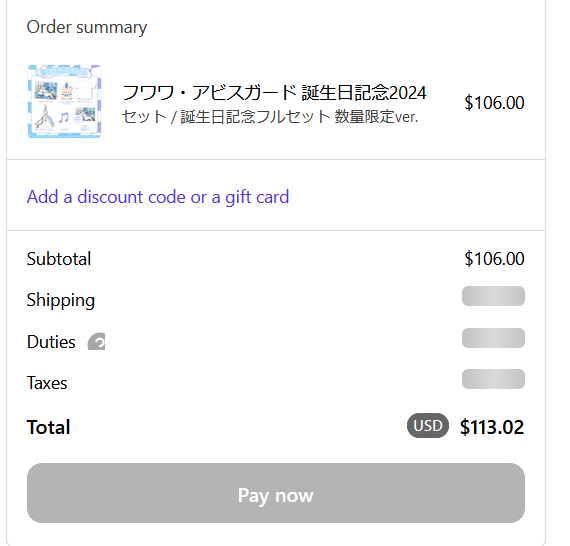This screenshot has width=570, height=546.
Task: Click the Subtotal $106.00 amount
Action: [x=494, y=259]
